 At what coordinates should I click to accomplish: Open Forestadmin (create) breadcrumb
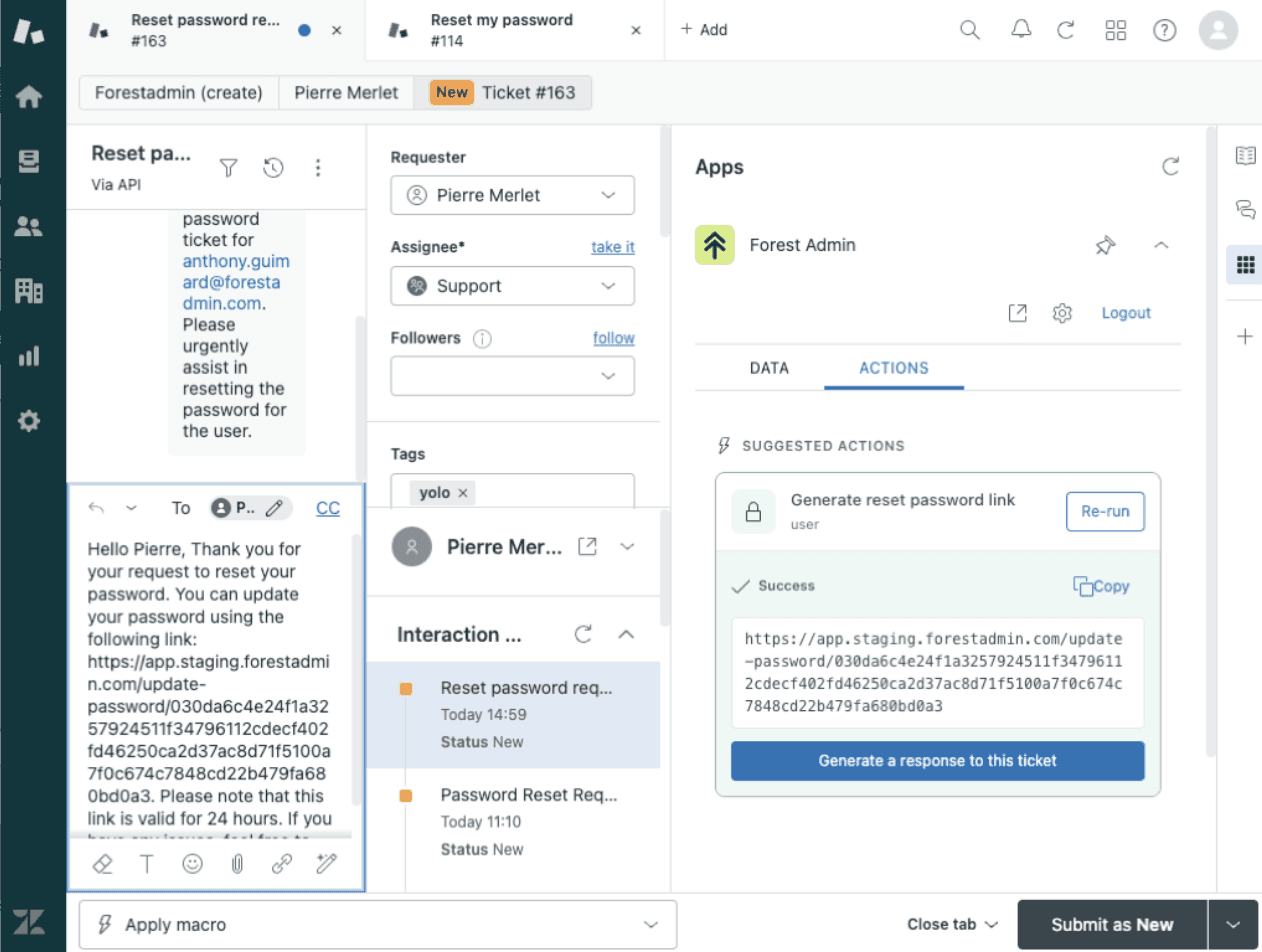[x=179, y=93]
